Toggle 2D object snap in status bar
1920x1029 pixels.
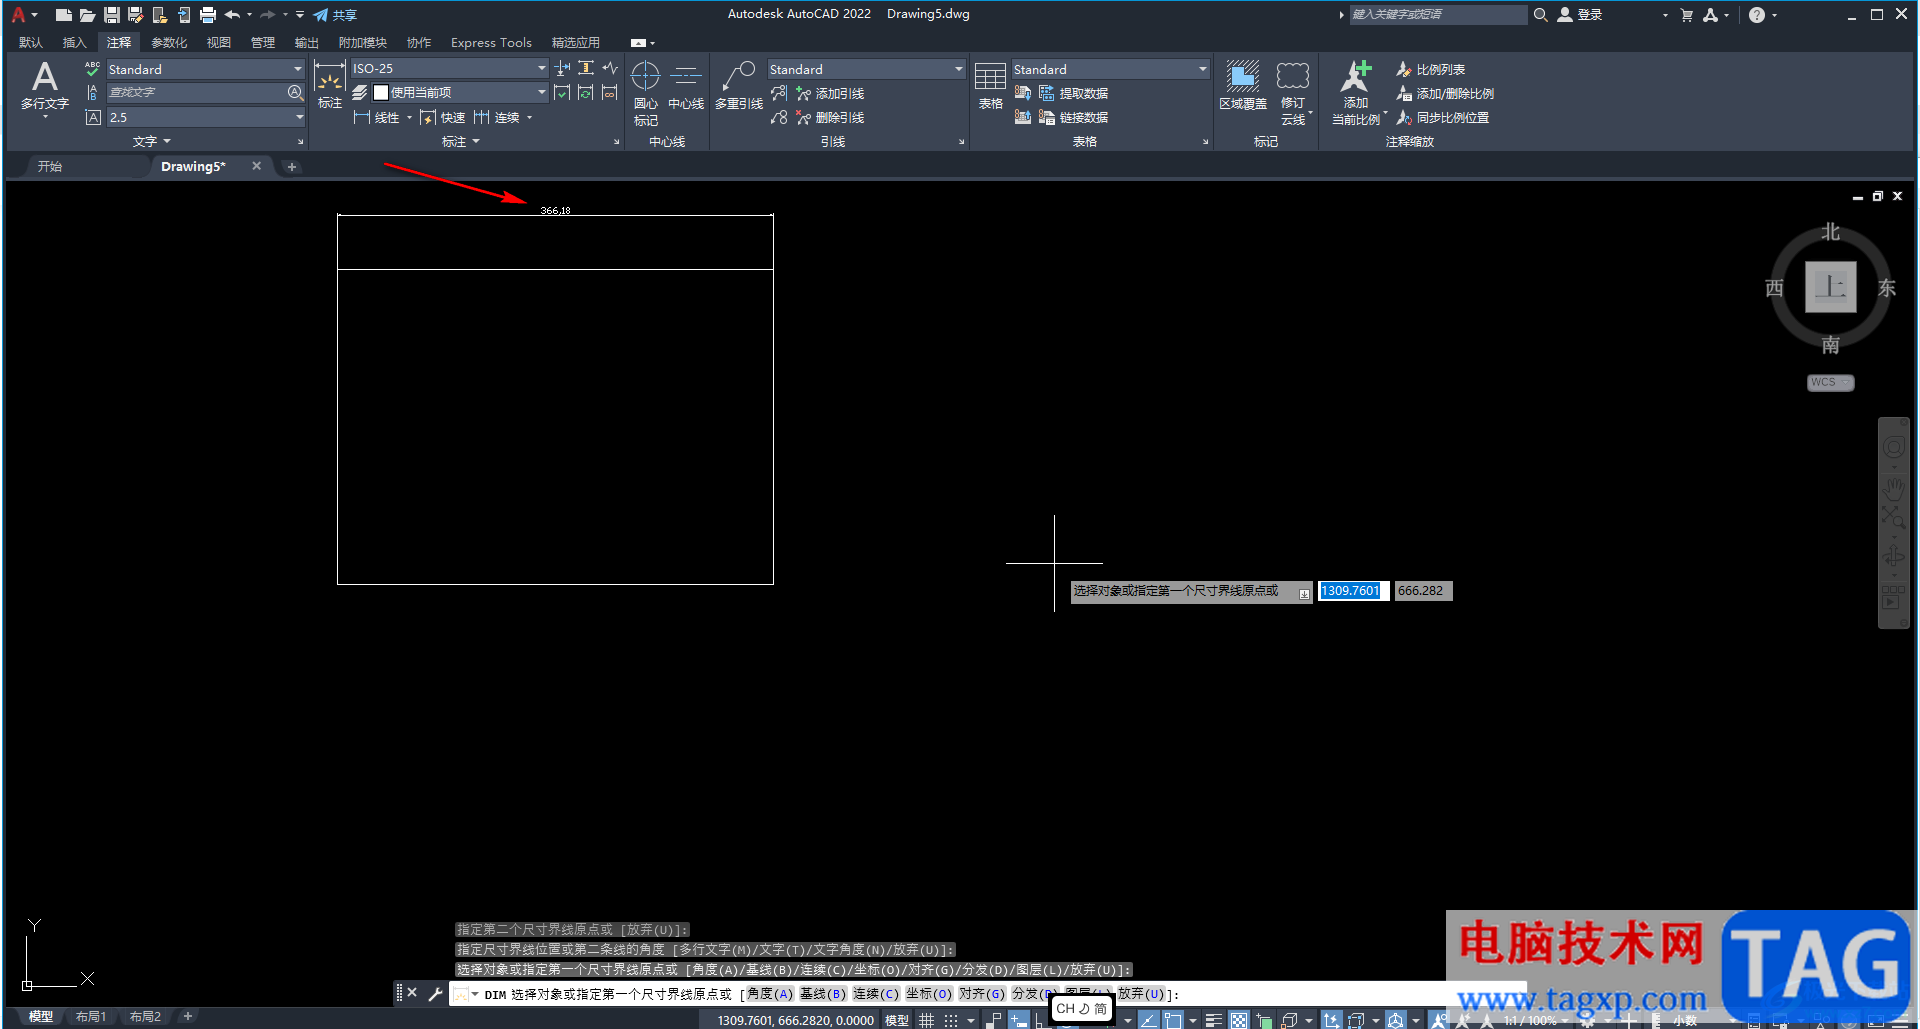pos(1173,1020)
